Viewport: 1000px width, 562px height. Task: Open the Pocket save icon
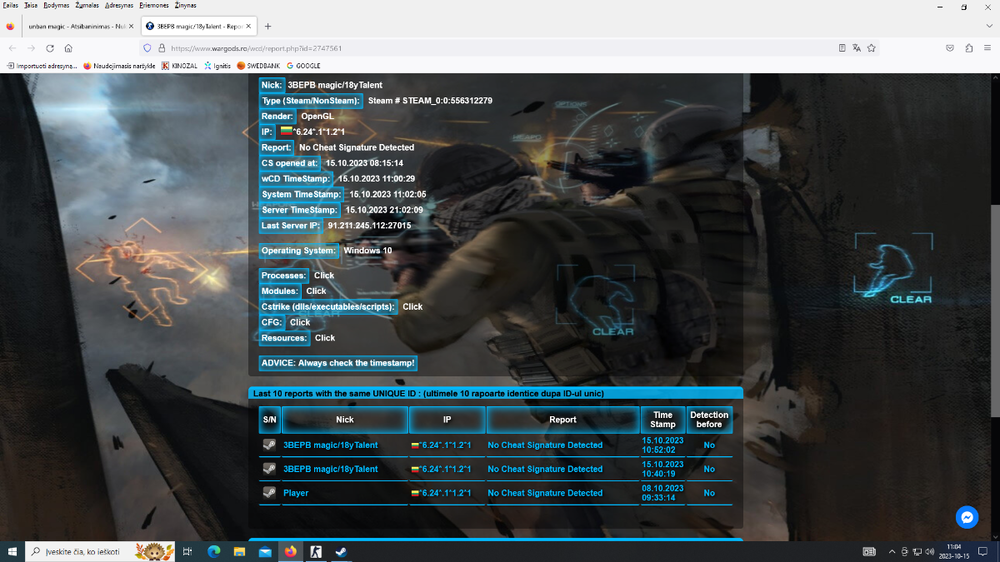tap(950, 48)
